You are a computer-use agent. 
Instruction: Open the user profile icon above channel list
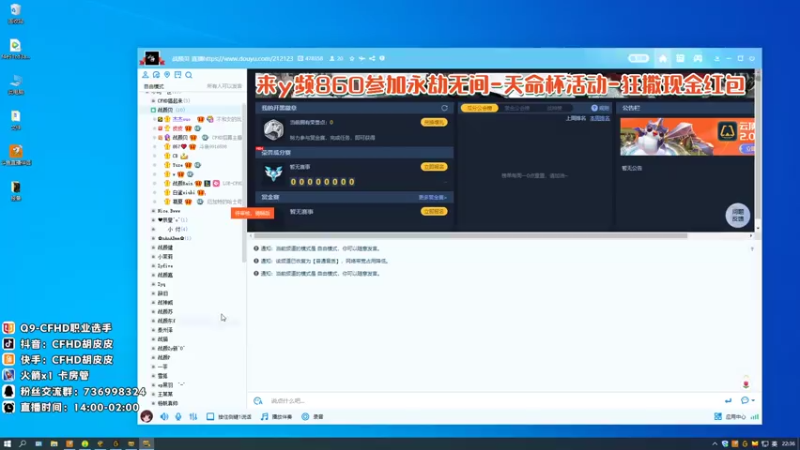point(145,75)
